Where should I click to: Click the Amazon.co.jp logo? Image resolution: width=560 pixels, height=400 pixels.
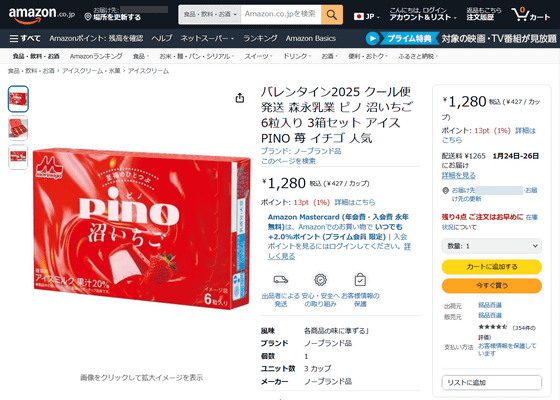click(x=42, y=15)
